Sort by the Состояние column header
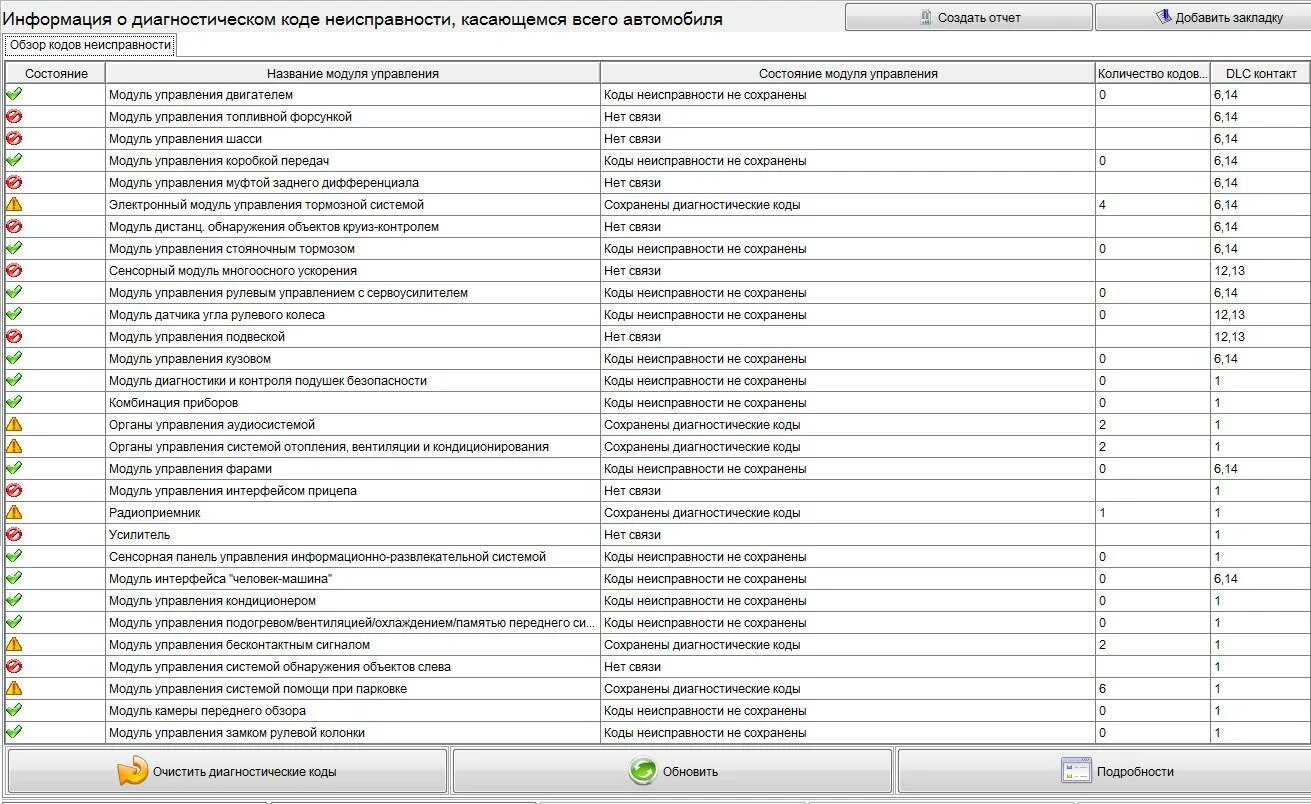This screenshot has width=1311, height=804. (x=56, y=73)
